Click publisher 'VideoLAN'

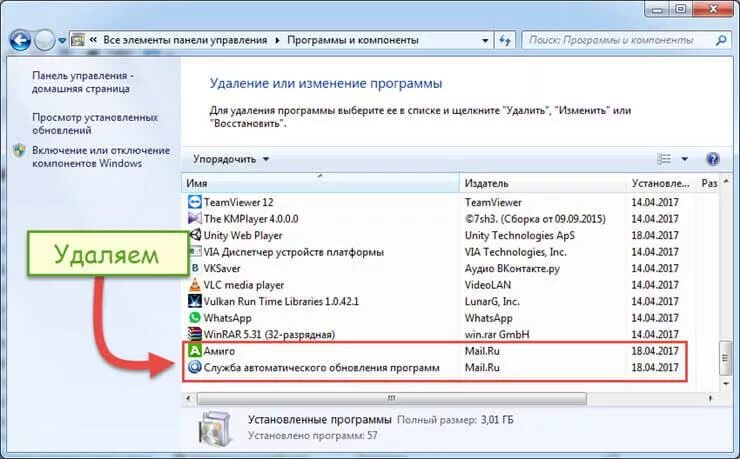[488, 285]
